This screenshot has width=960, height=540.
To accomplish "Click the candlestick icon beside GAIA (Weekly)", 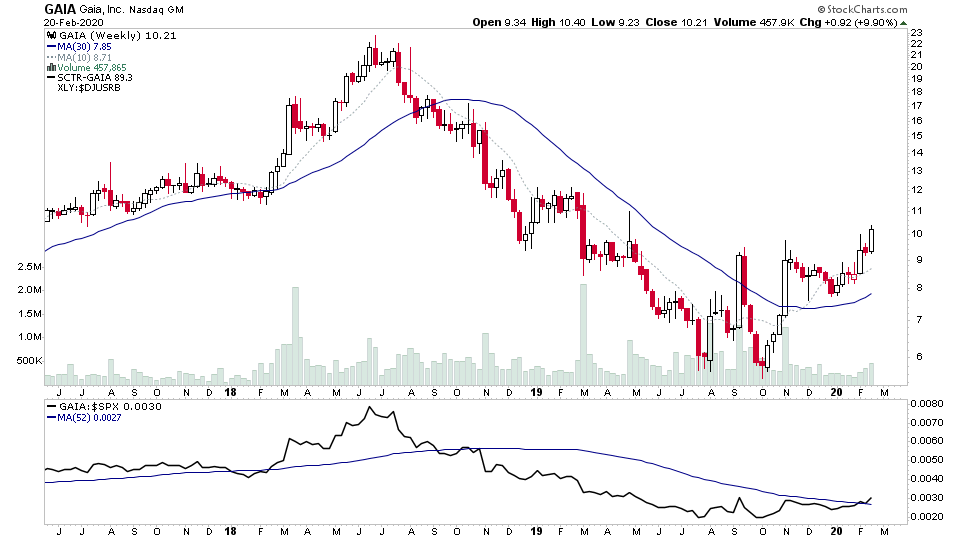I will point(51,36).
